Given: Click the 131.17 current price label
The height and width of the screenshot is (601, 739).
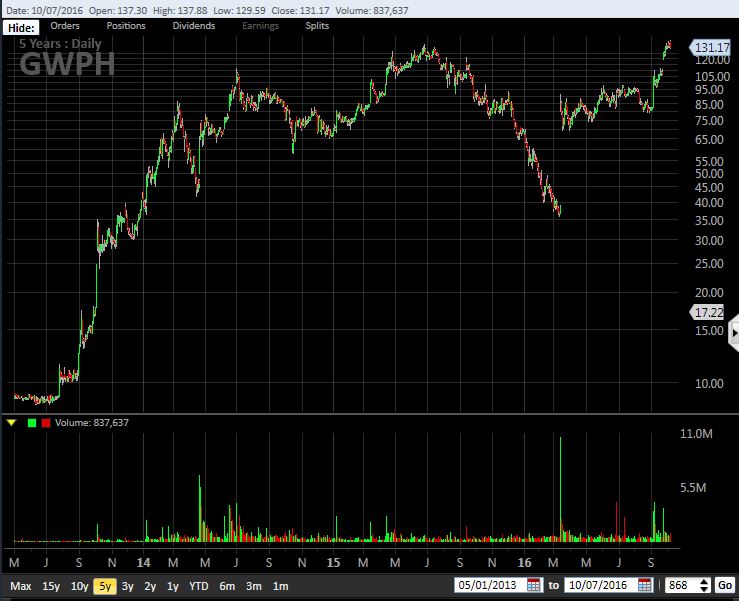Looking at the screenshot, I should pyautogui.click(x=710, y=47).
